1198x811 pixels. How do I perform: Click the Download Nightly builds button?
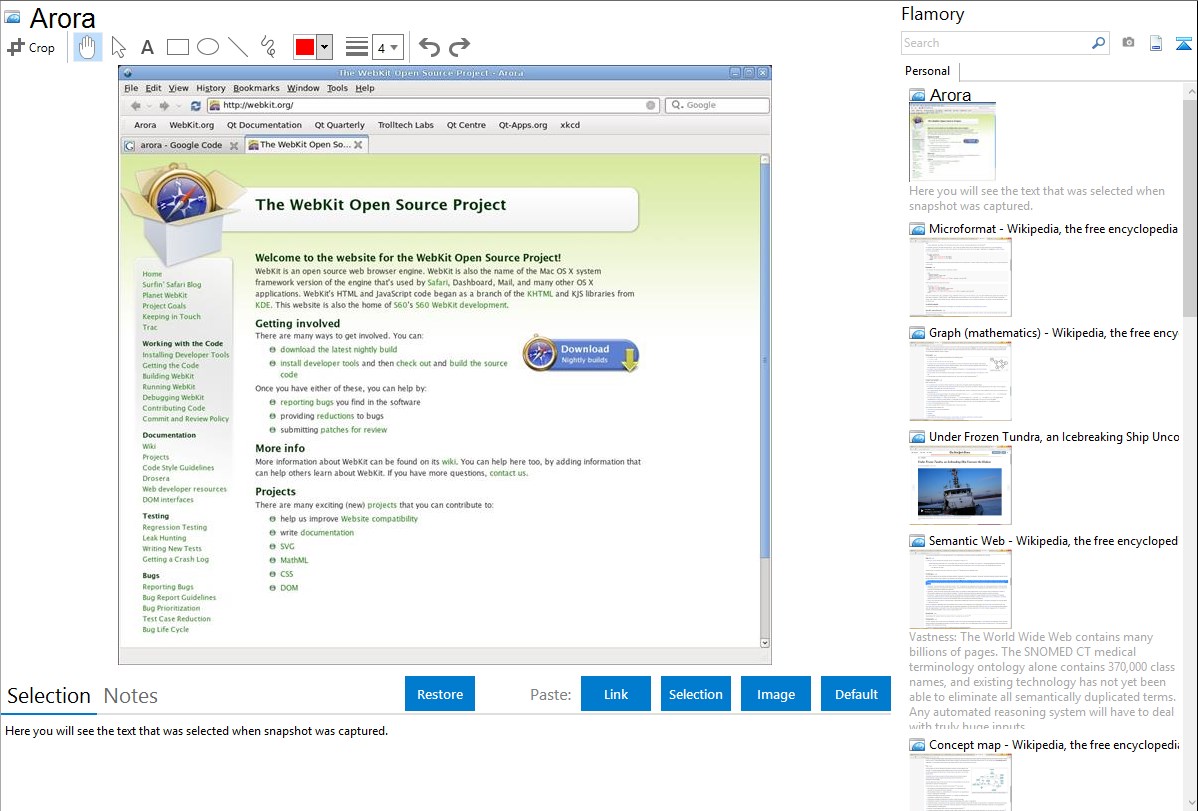point(581,354)
